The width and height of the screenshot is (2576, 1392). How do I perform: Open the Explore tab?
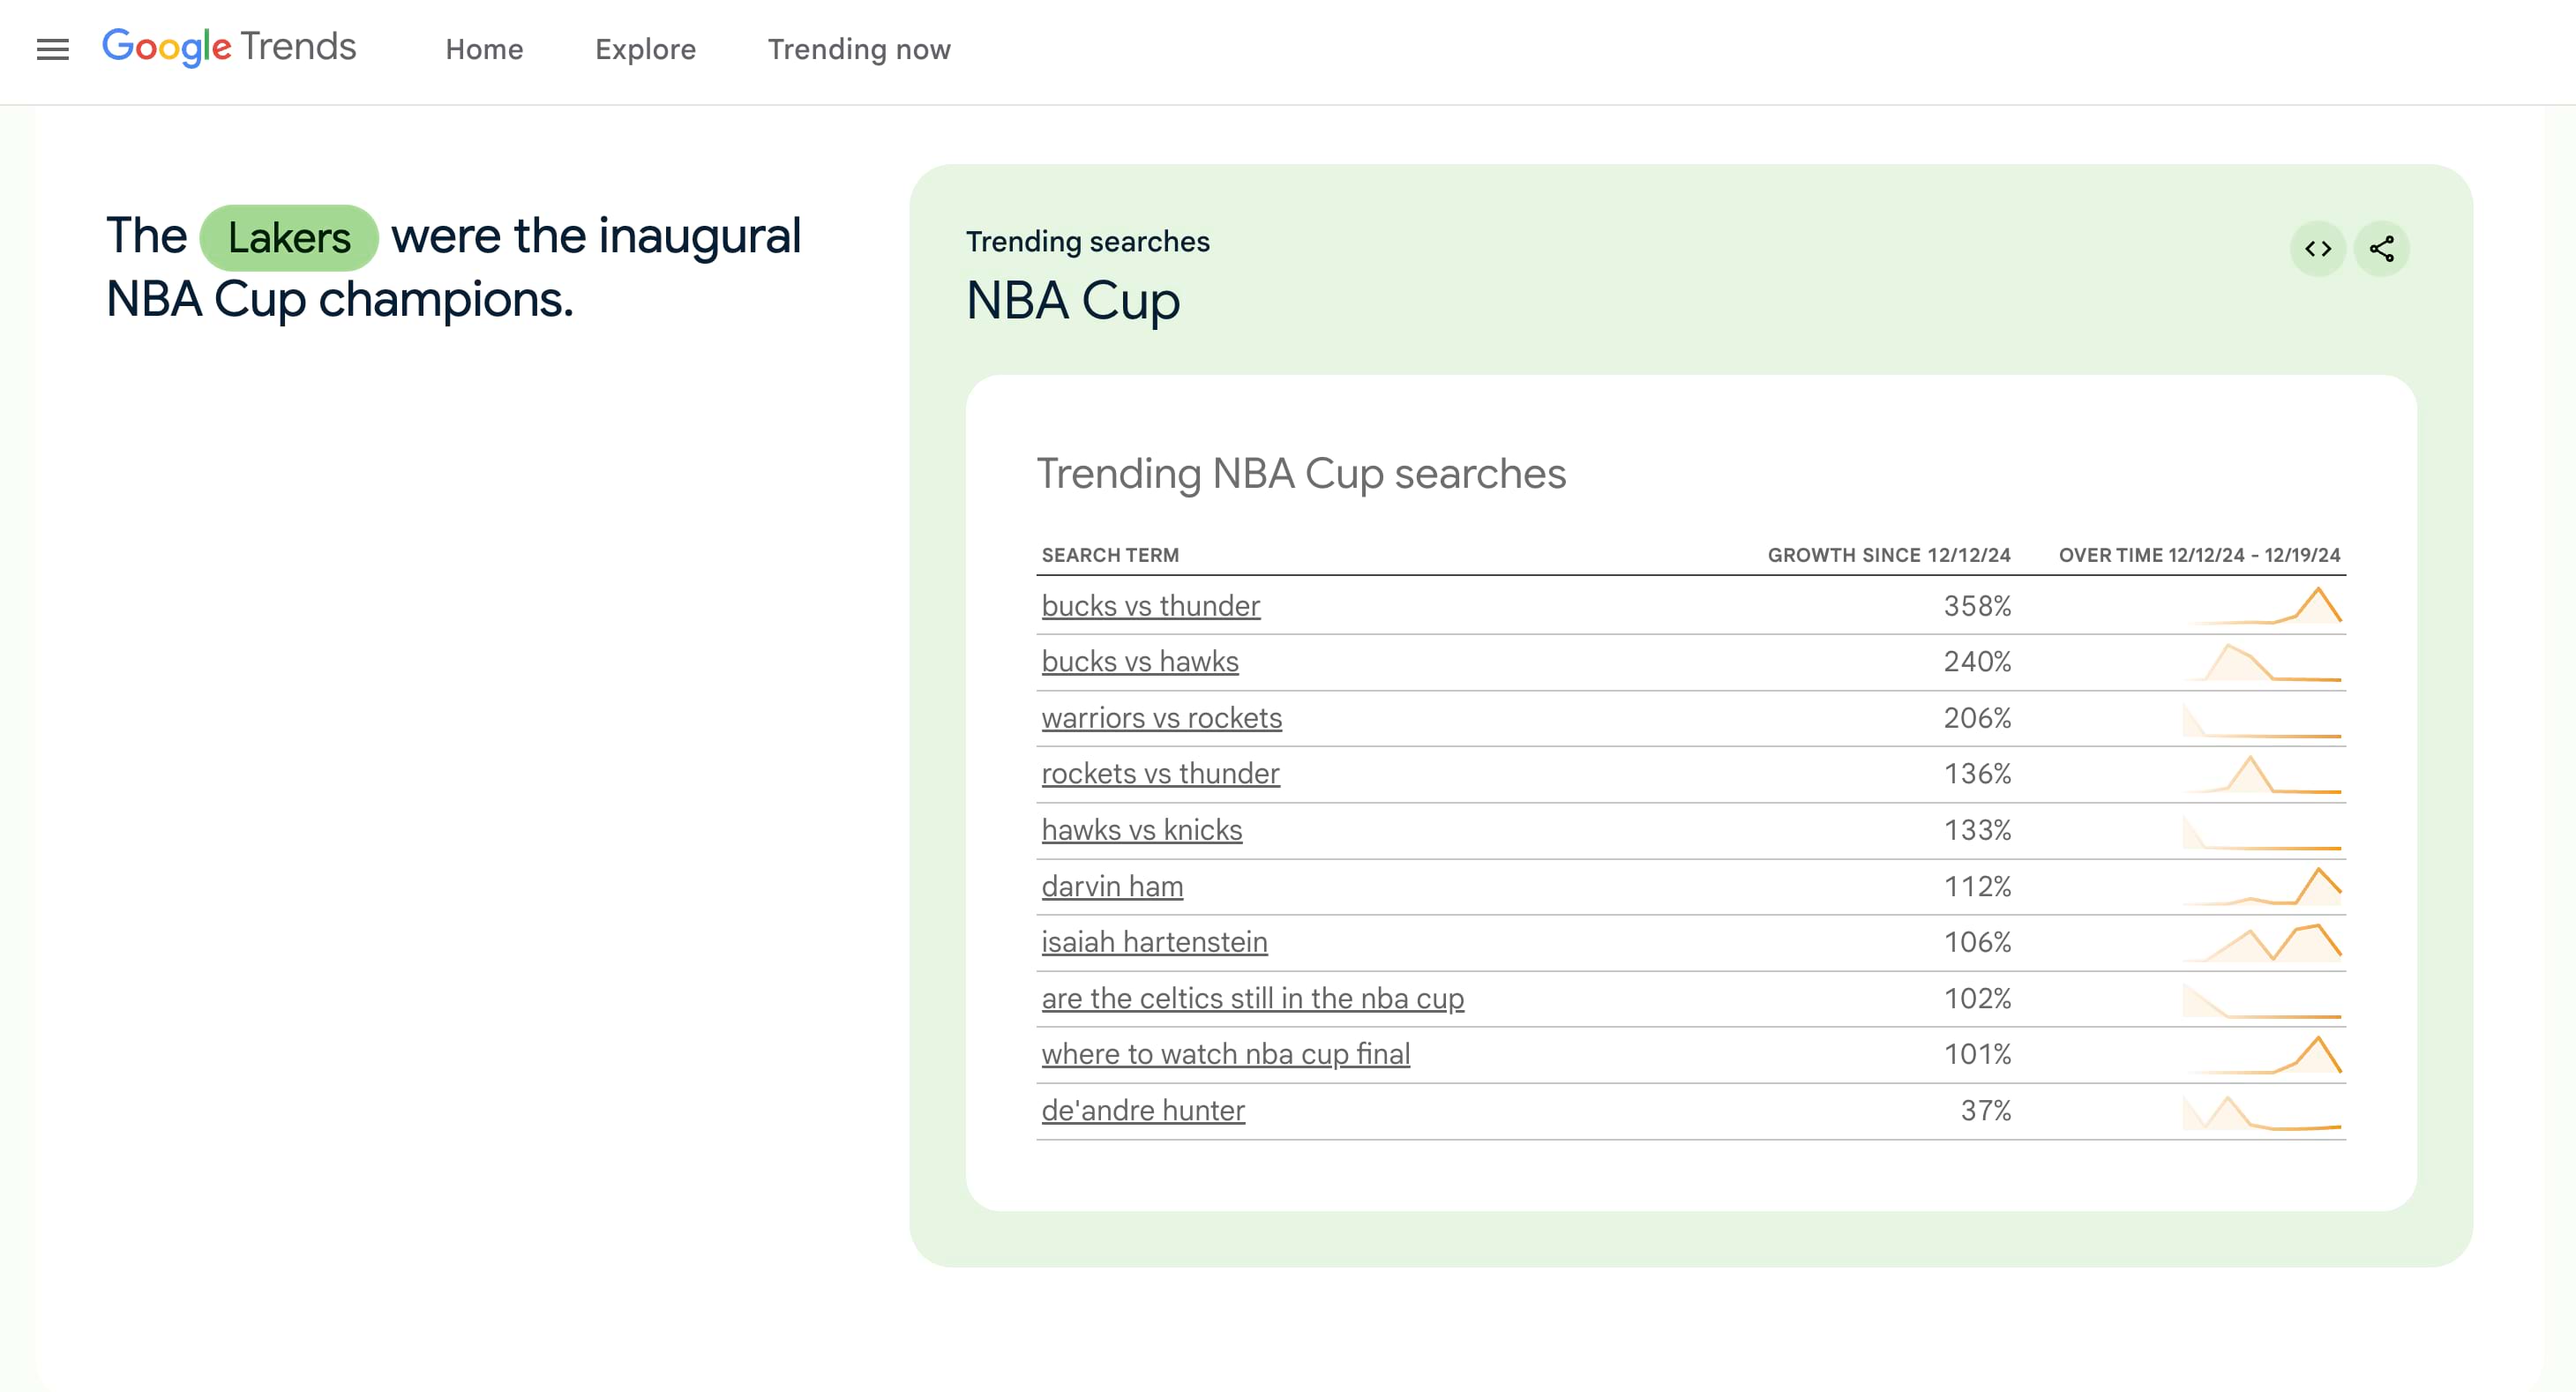point(645,49)
